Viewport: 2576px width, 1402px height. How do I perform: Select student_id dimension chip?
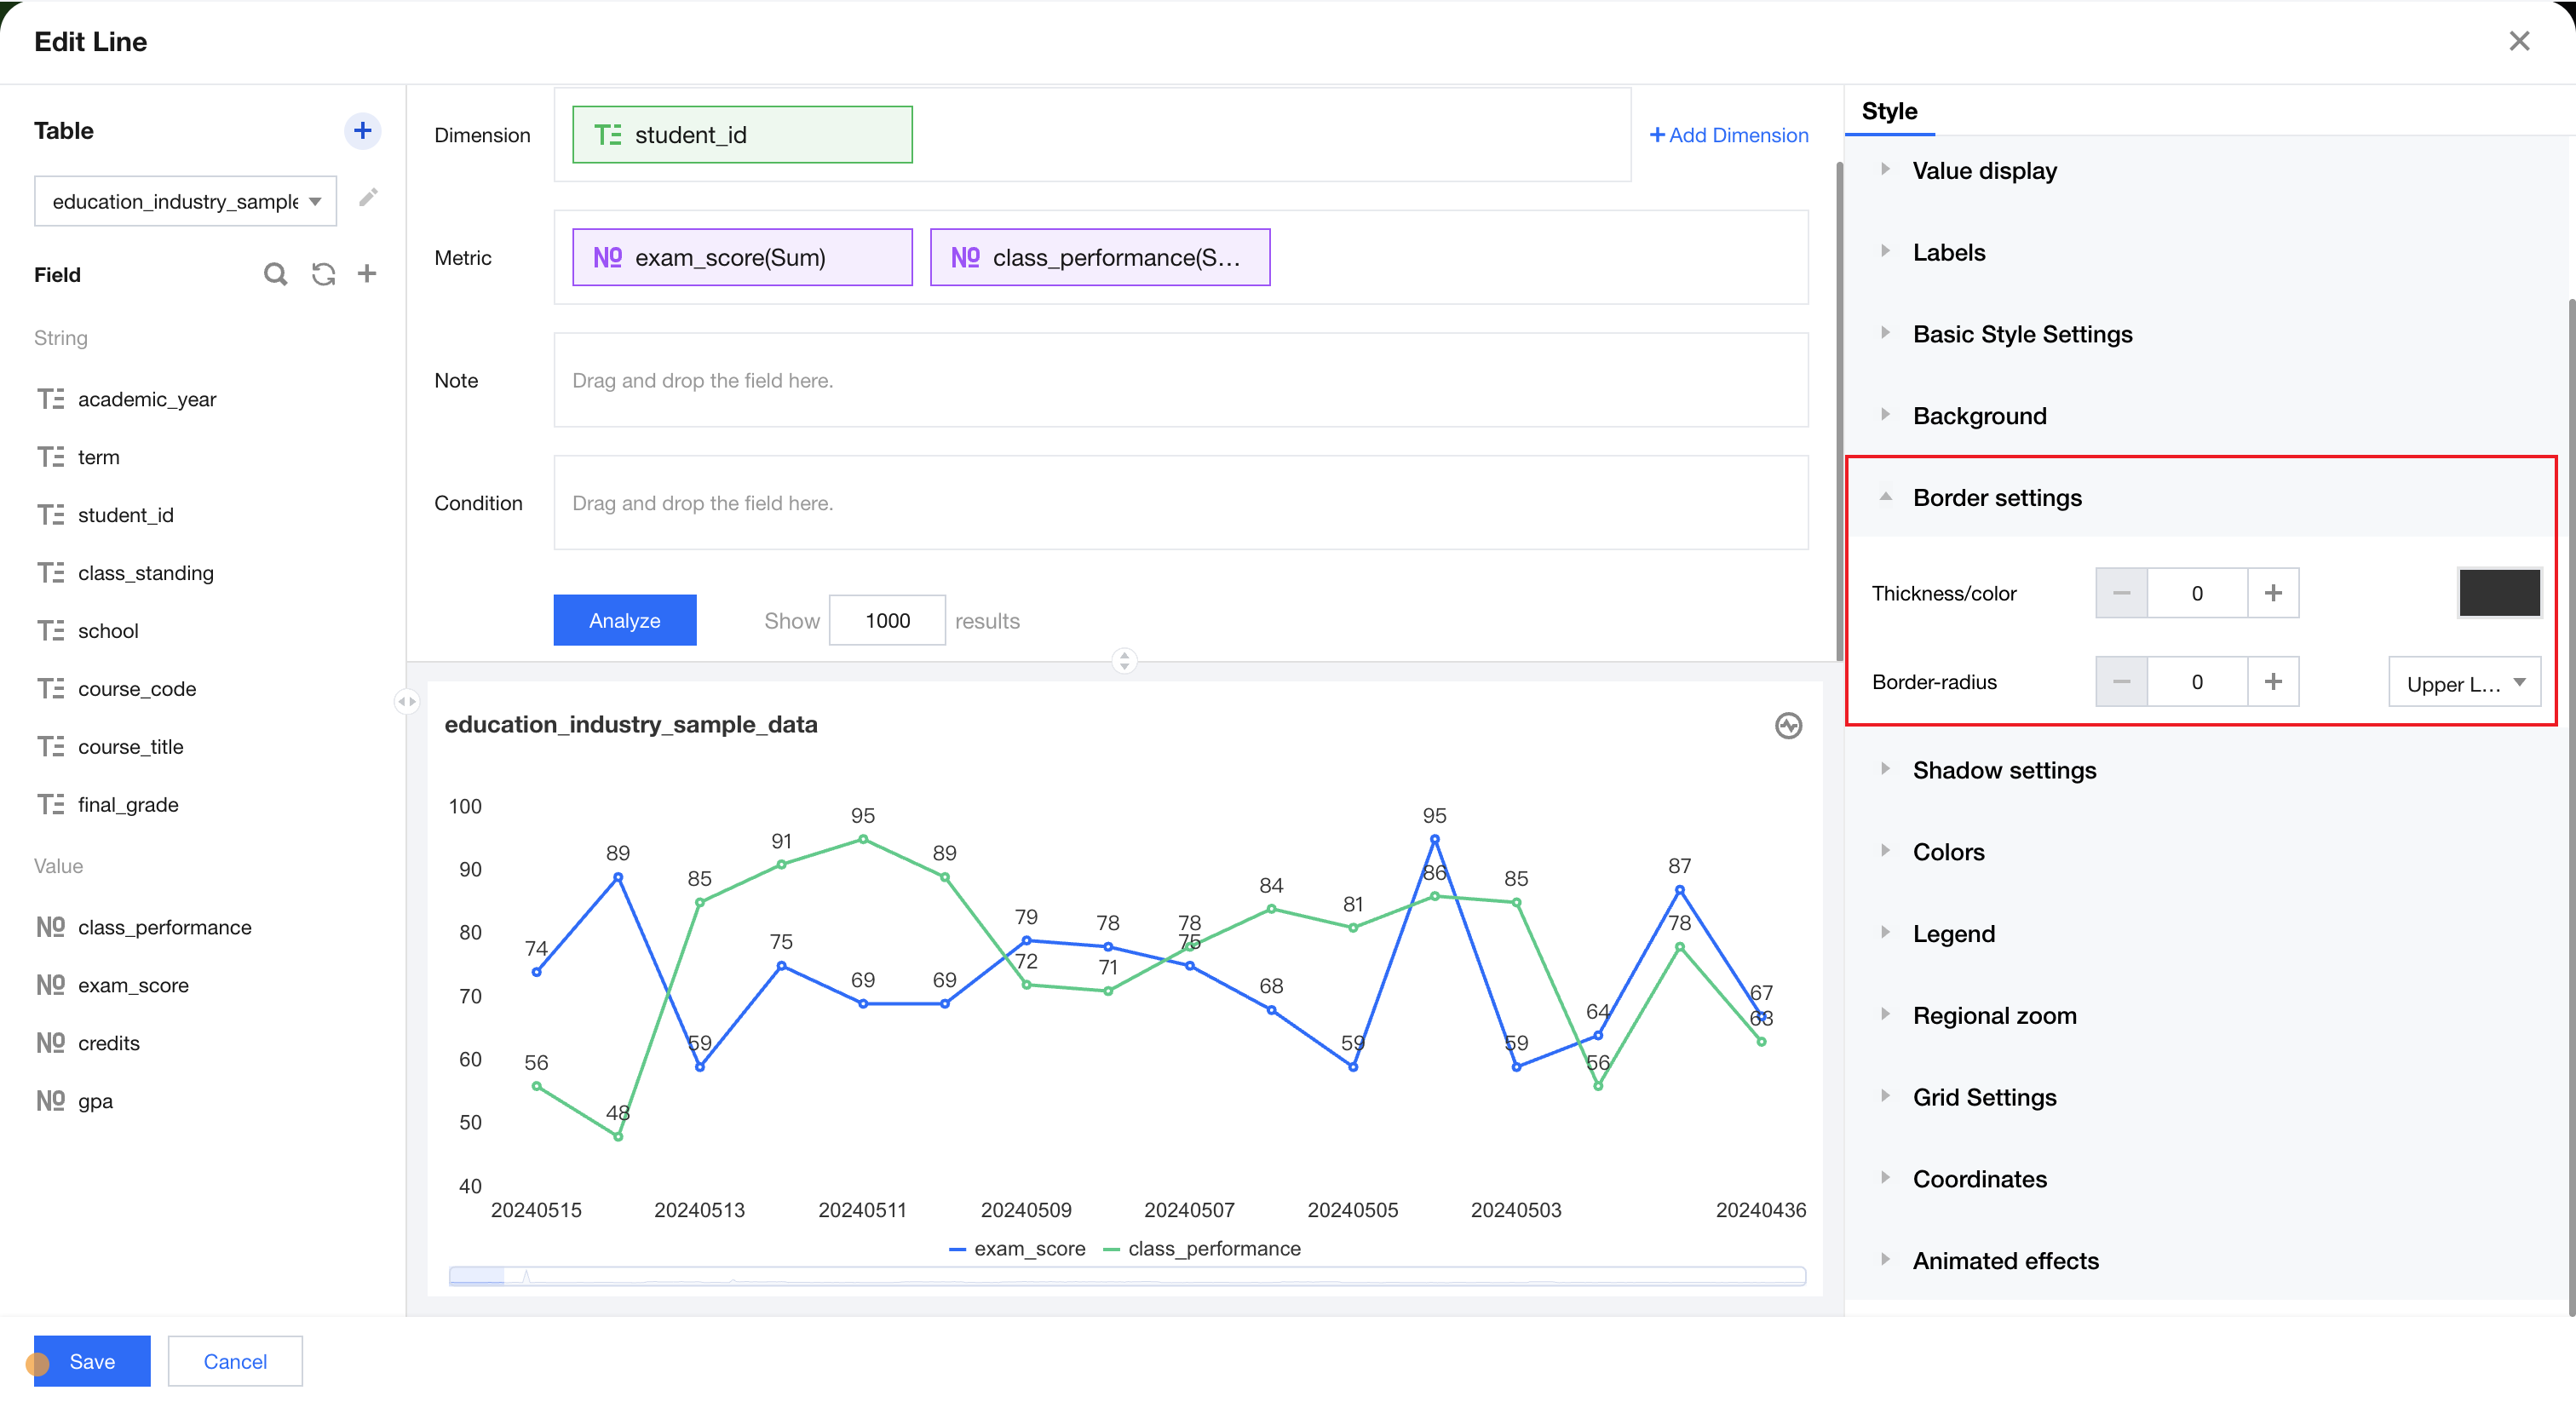pyautogui.click(x=742, y=135)
